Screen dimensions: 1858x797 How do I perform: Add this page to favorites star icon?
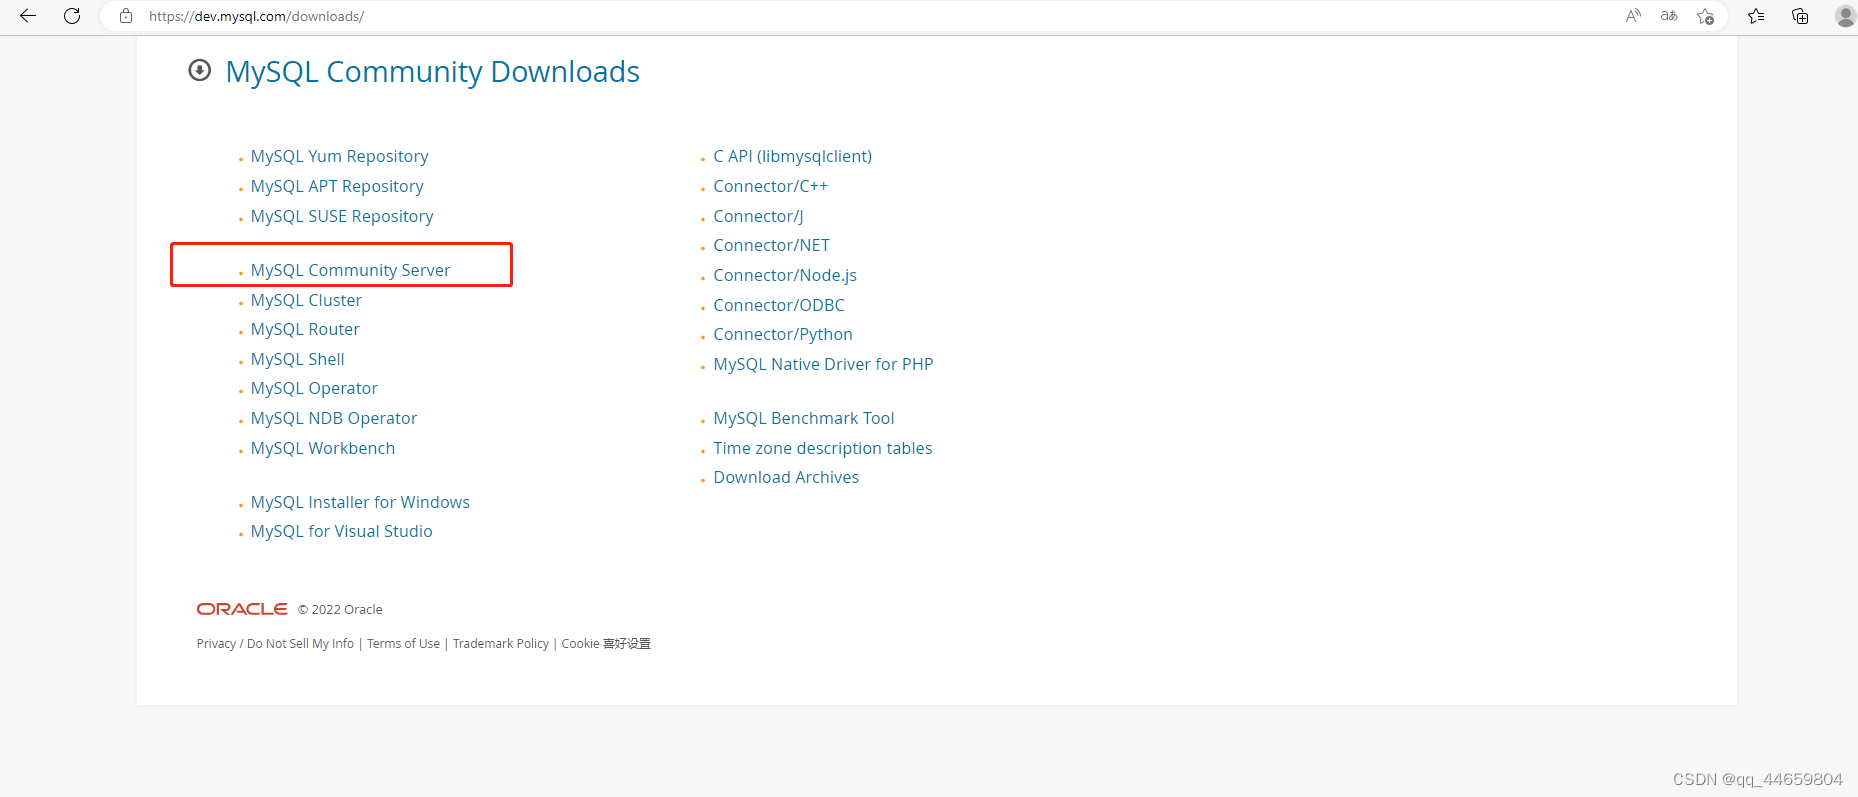coord(1706,16)
